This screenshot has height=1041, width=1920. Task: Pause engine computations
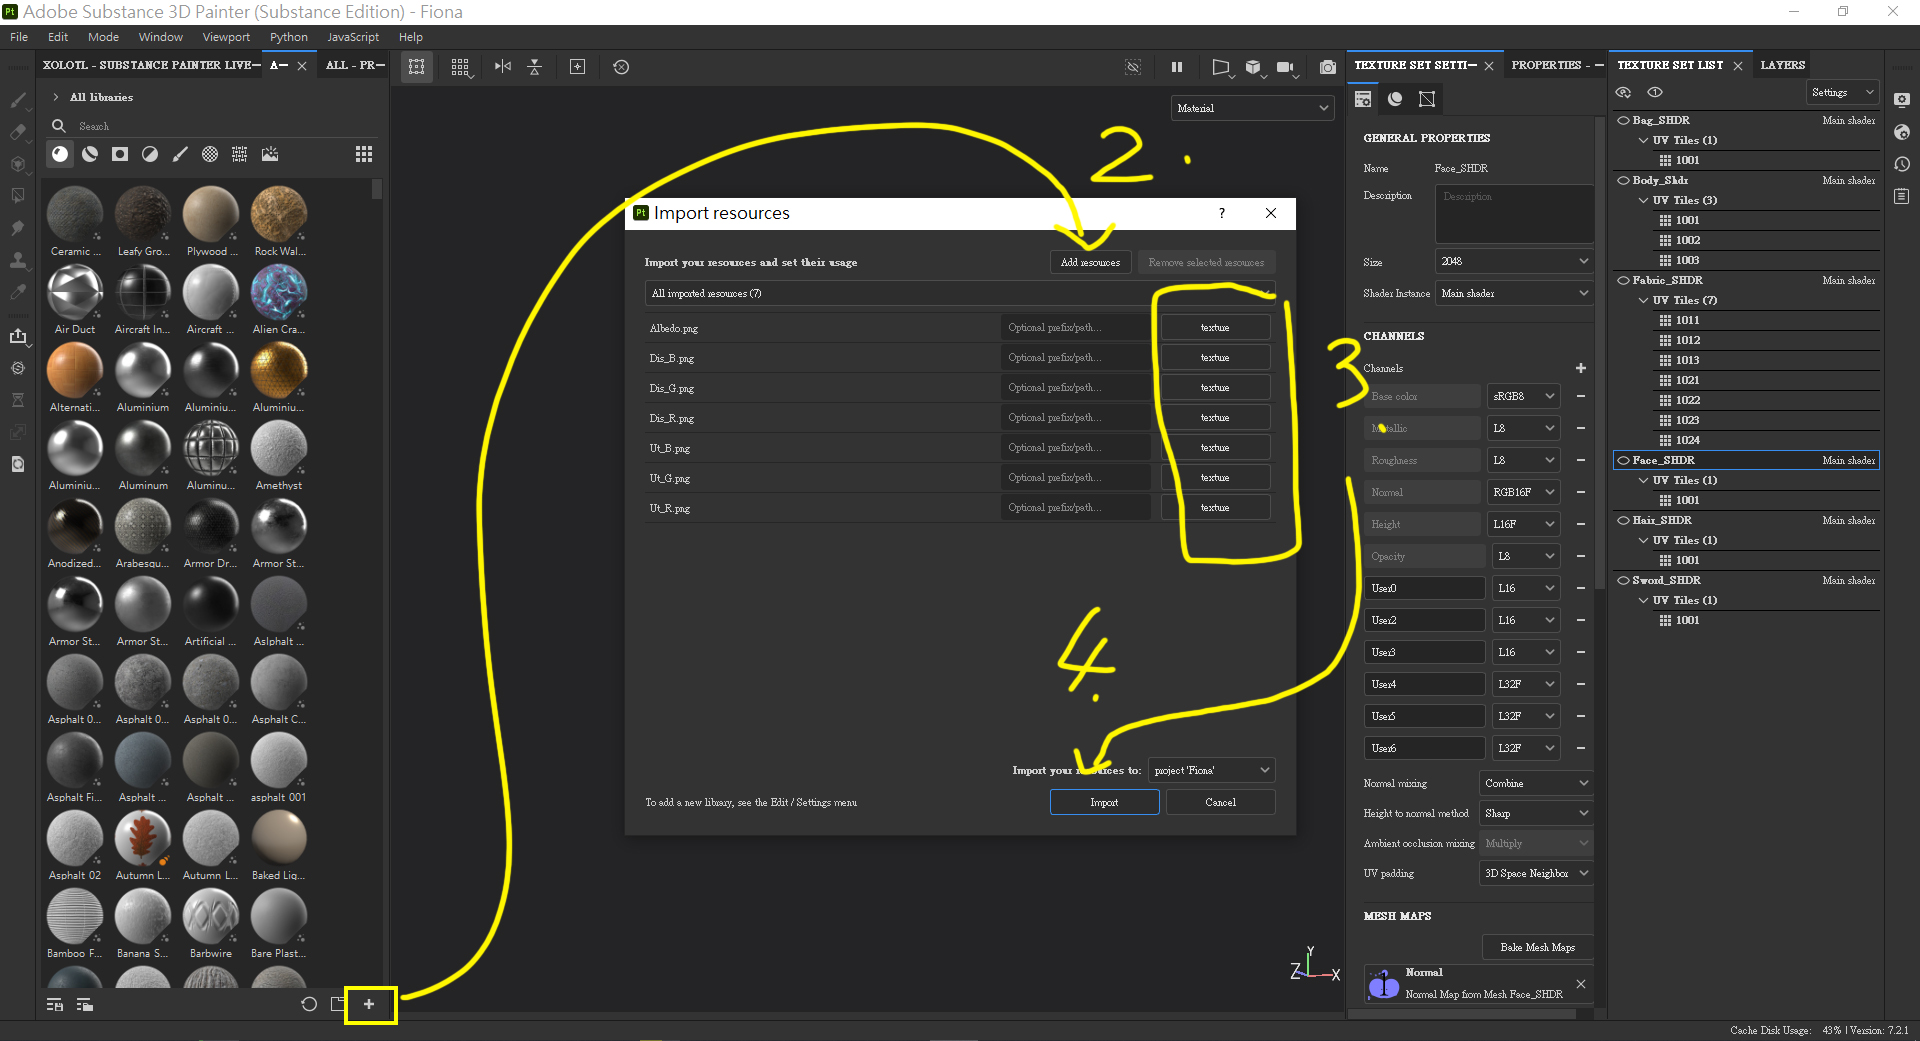1176,67
